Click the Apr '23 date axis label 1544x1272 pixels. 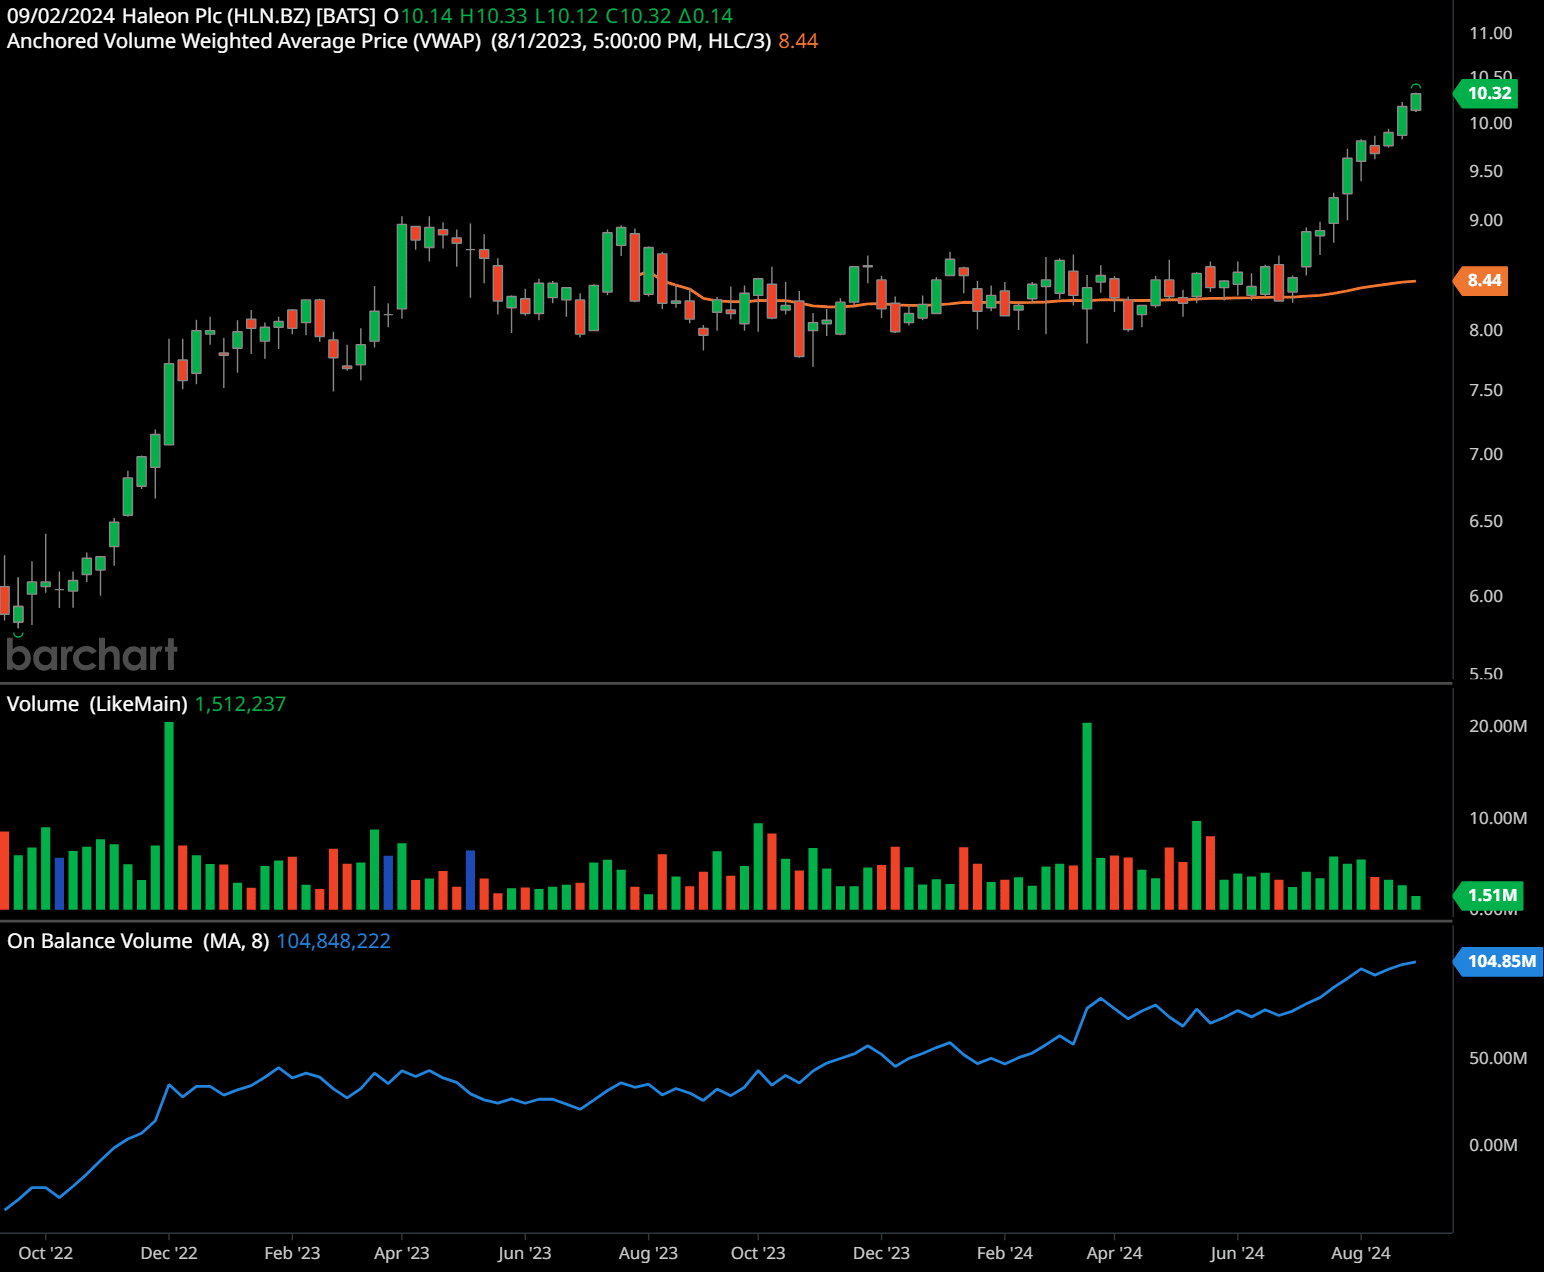pyautogui.click(x=402, y=1253)
